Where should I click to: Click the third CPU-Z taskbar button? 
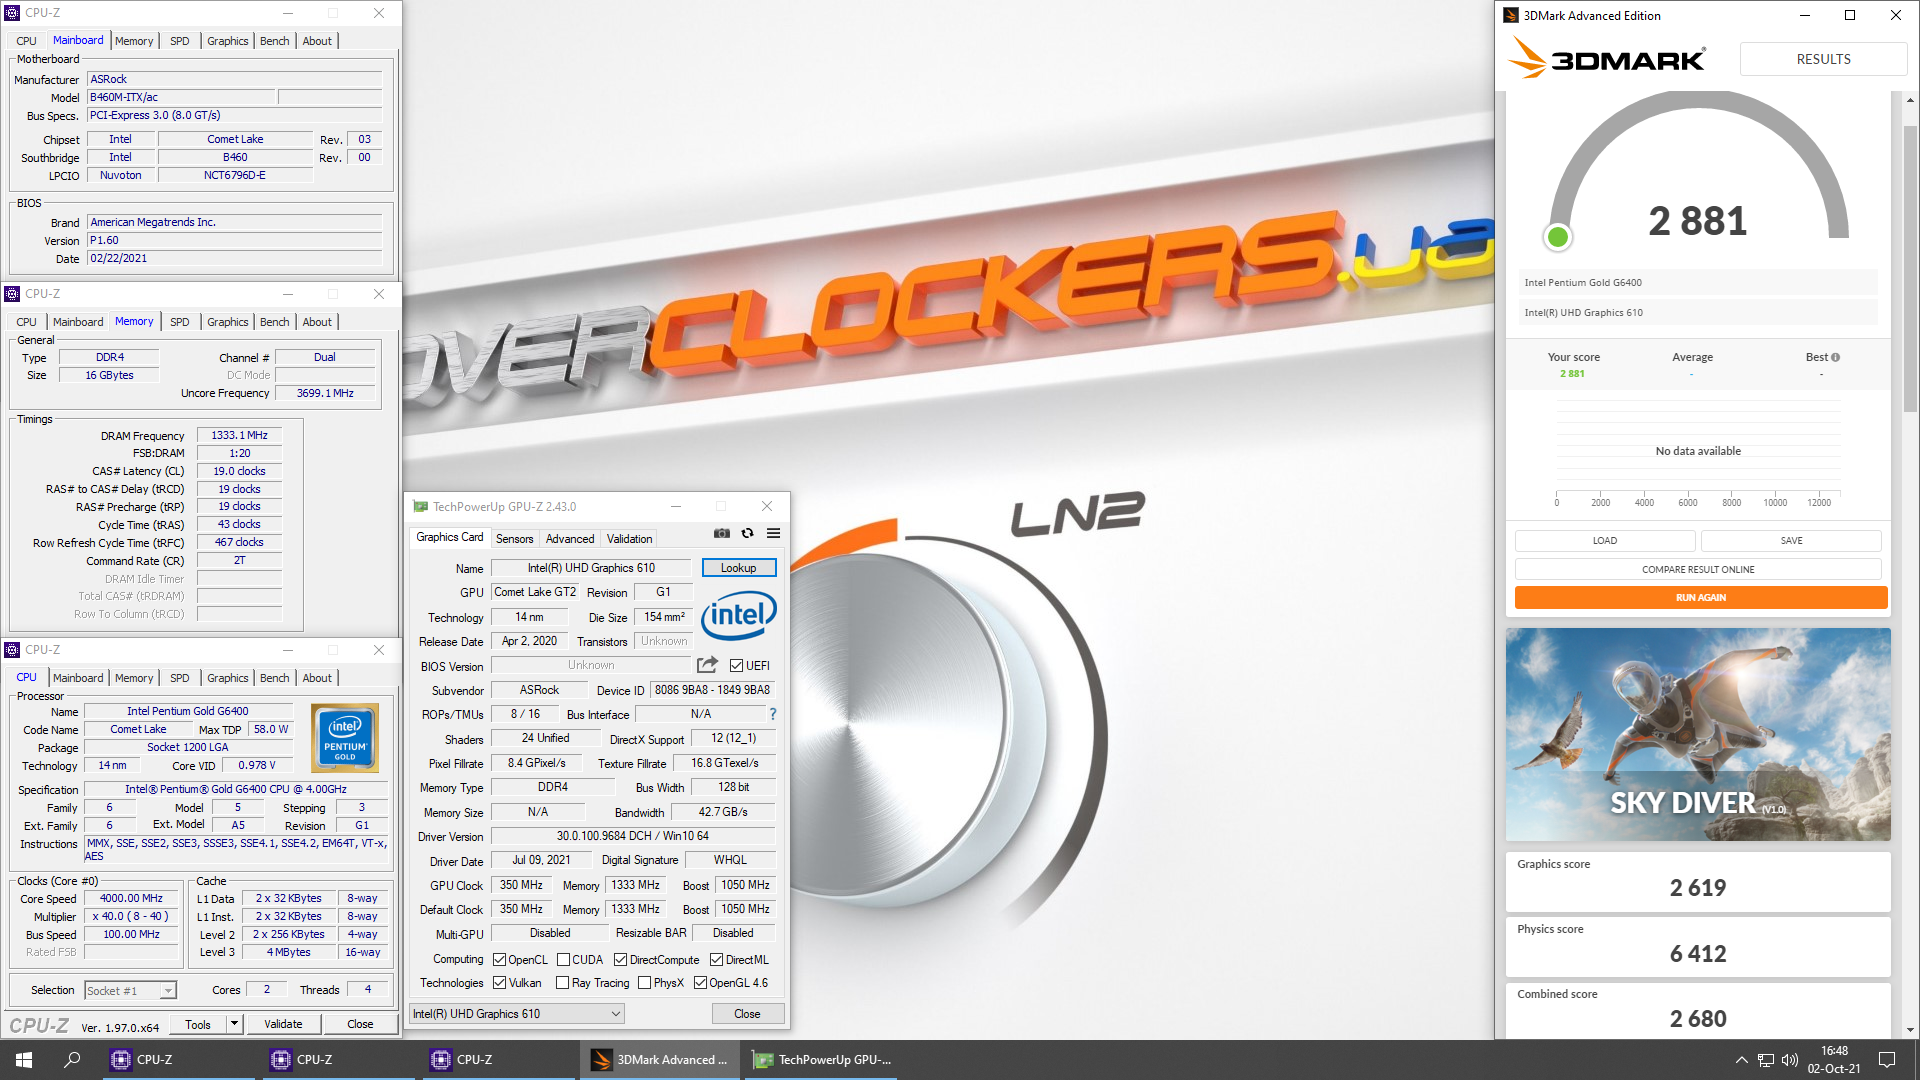pos(500,1060)
